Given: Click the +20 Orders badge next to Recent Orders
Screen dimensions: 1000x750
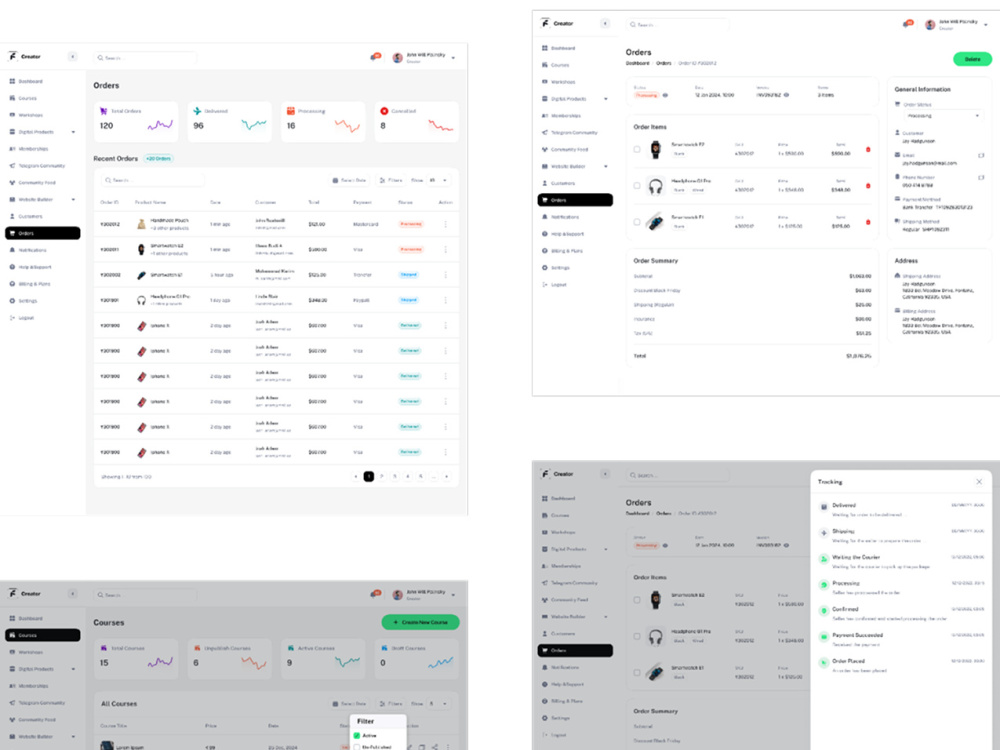Looking at the screenshot, I should coord(158,158).
